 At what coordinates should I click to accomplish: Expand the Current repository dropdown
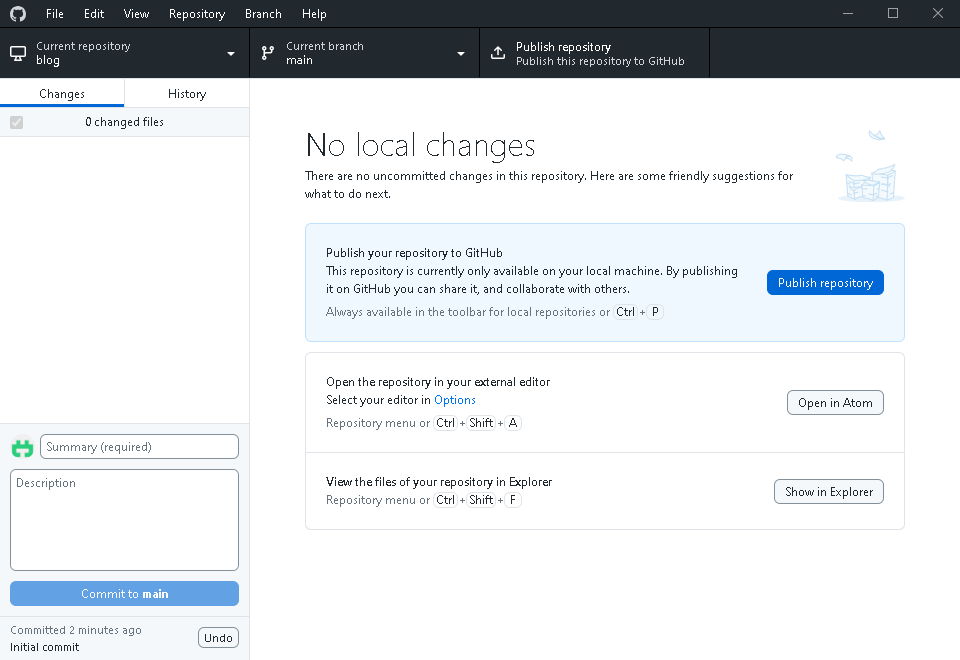231,53
